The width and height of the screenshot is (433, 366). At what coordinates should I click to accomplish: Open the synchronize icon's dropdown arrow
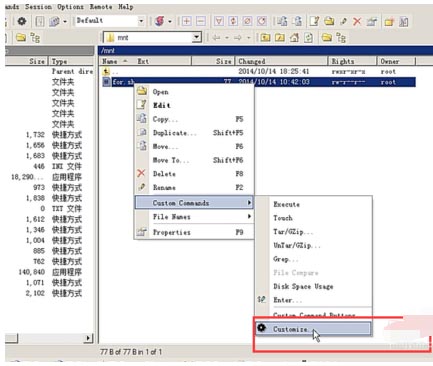tap(170, 22)
